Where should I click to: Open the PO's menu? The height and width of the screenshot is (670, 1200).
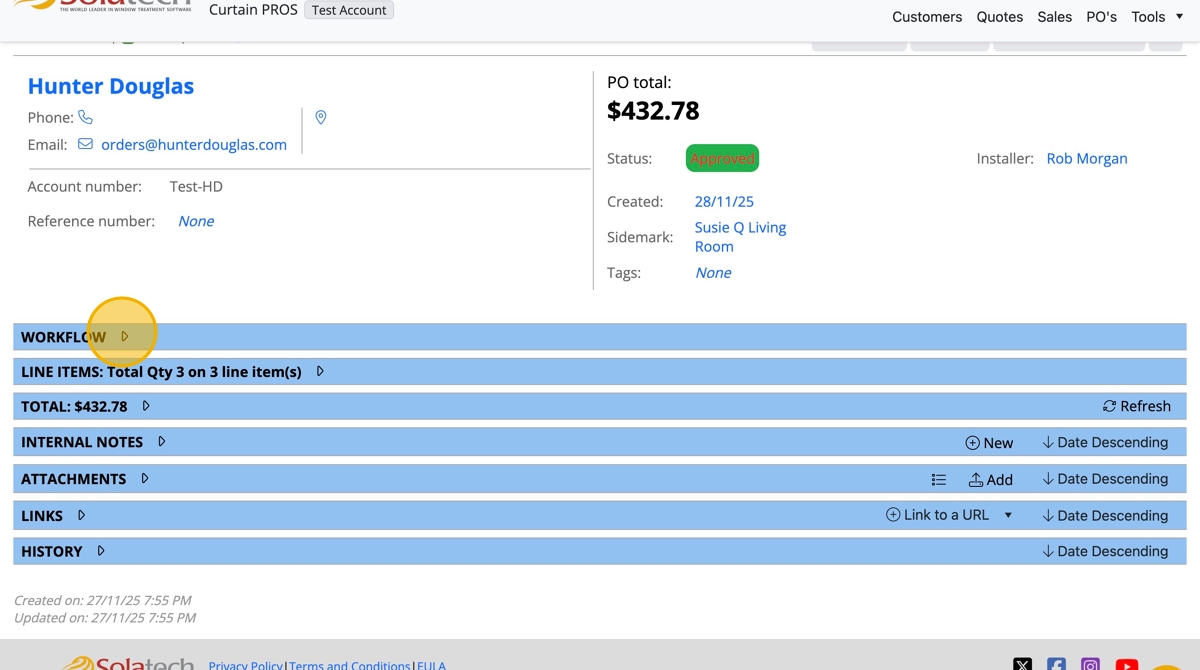(x=1101, y=16)
